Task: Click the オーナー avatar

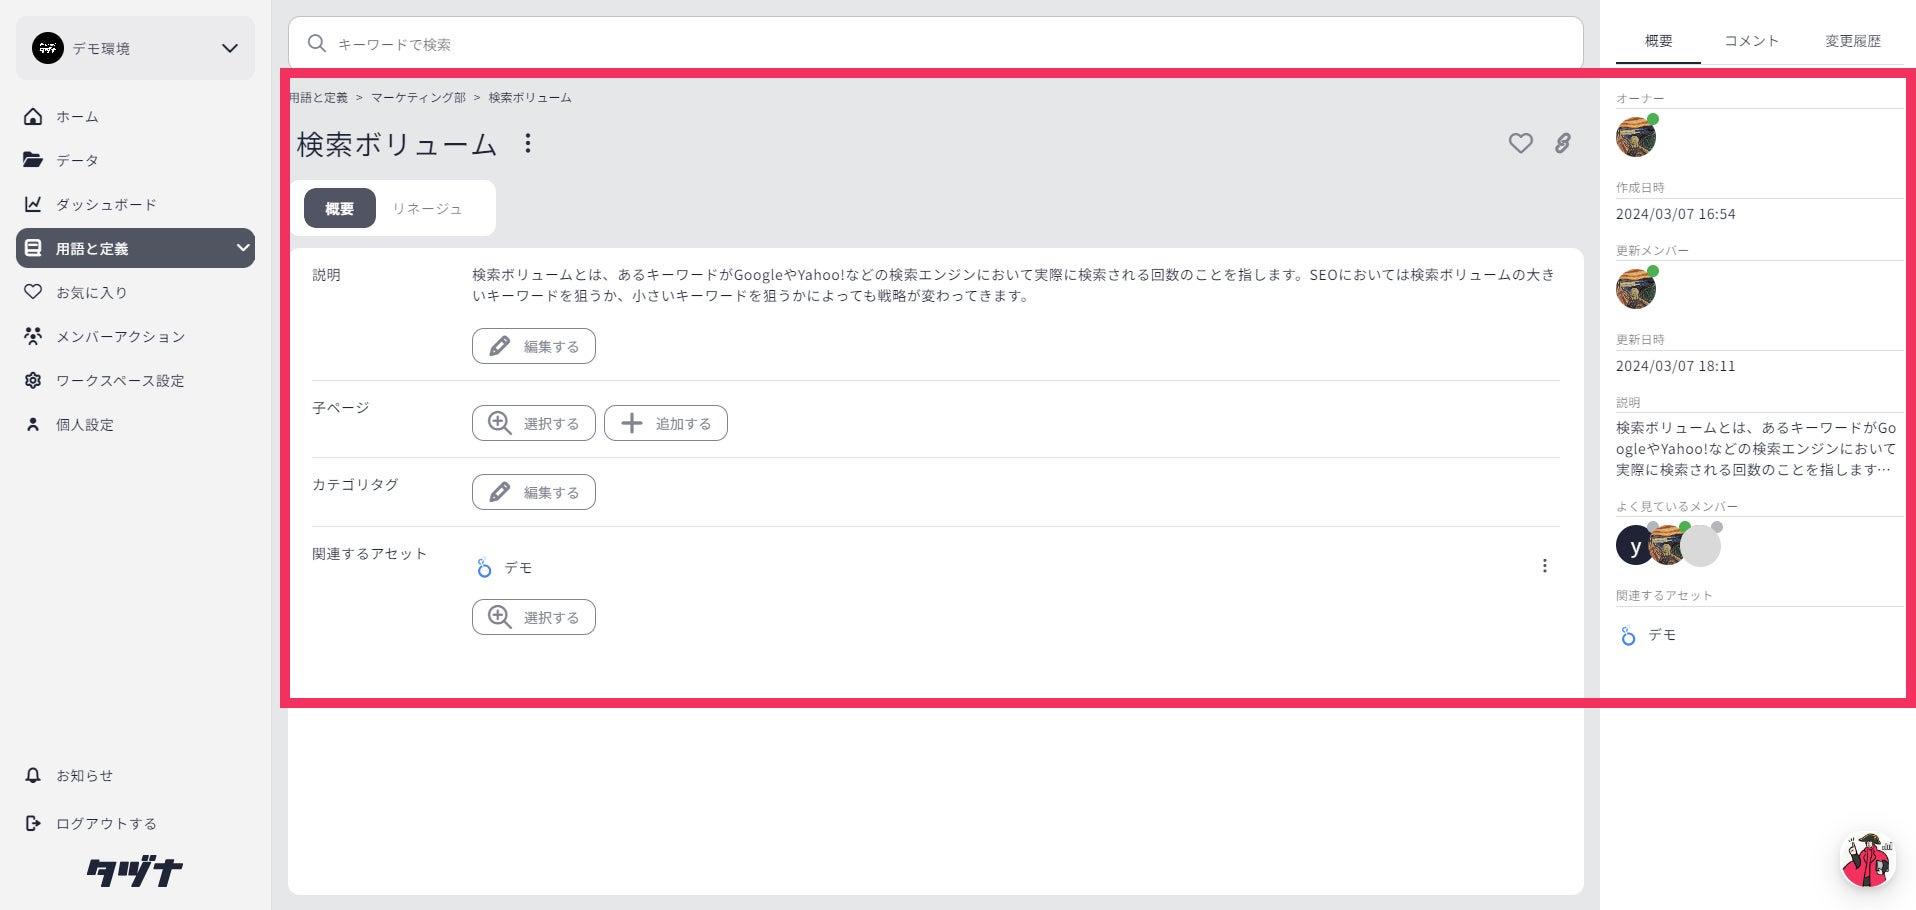Action: coord(1636,137)
